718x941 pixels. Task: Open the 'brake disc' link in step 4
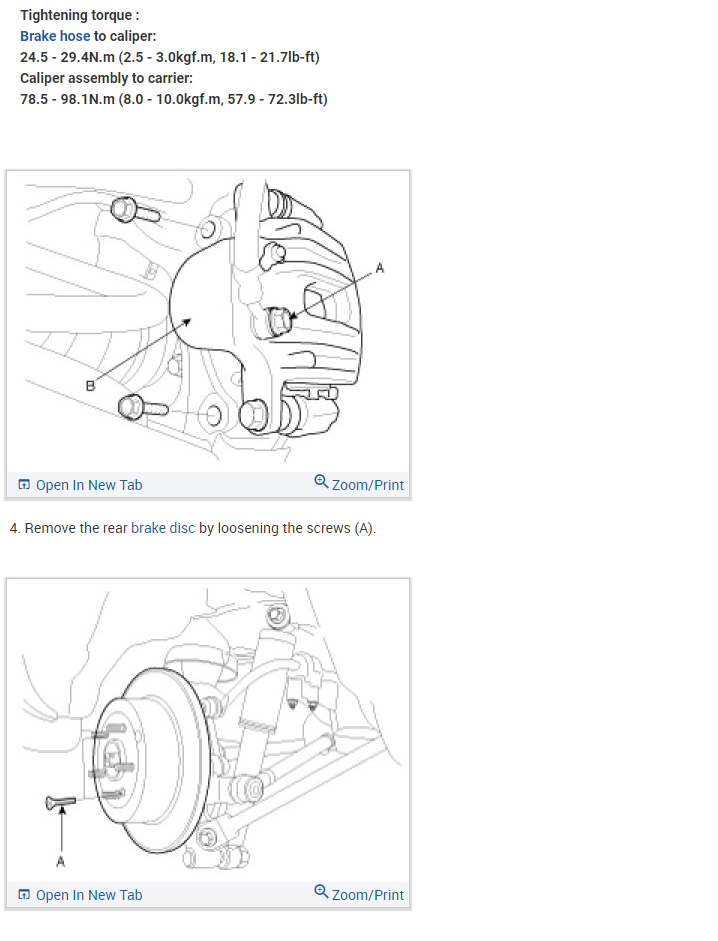point(163,528)
